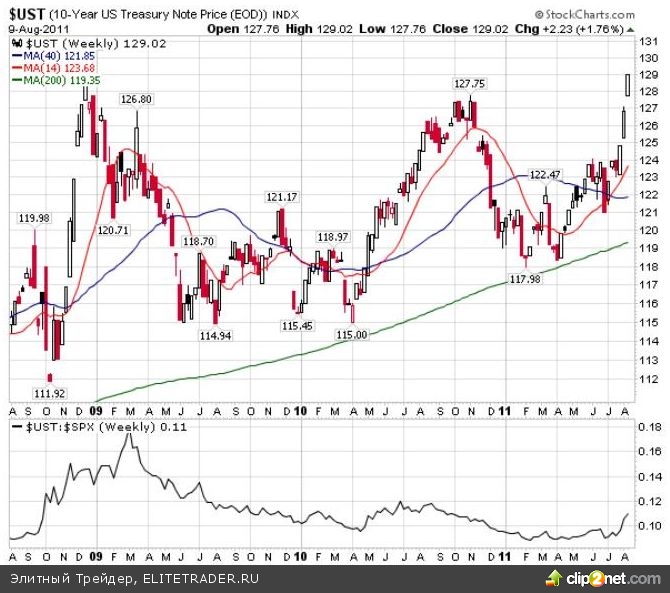The height and width of the screenshot is (593, 670).
Task: Click the INDX label in the title
Action: pos(285,15)
